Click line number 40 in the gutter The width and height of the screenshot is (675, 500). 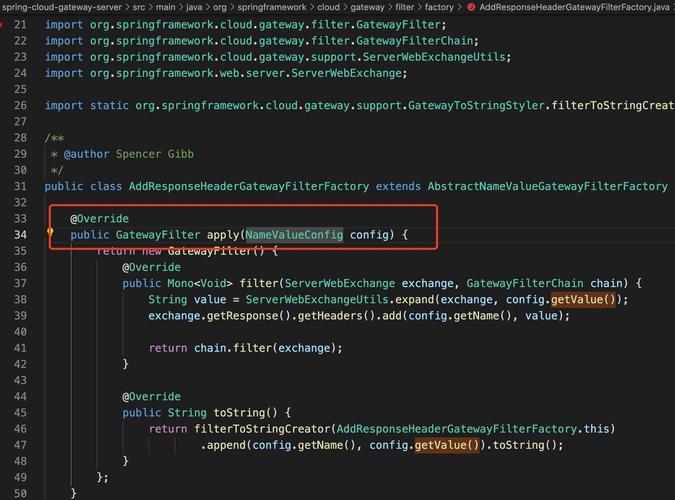[20, 332]
